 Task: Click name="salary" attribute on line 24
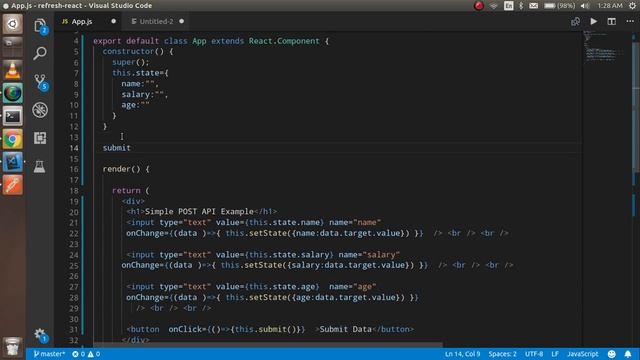click(369, 254)
